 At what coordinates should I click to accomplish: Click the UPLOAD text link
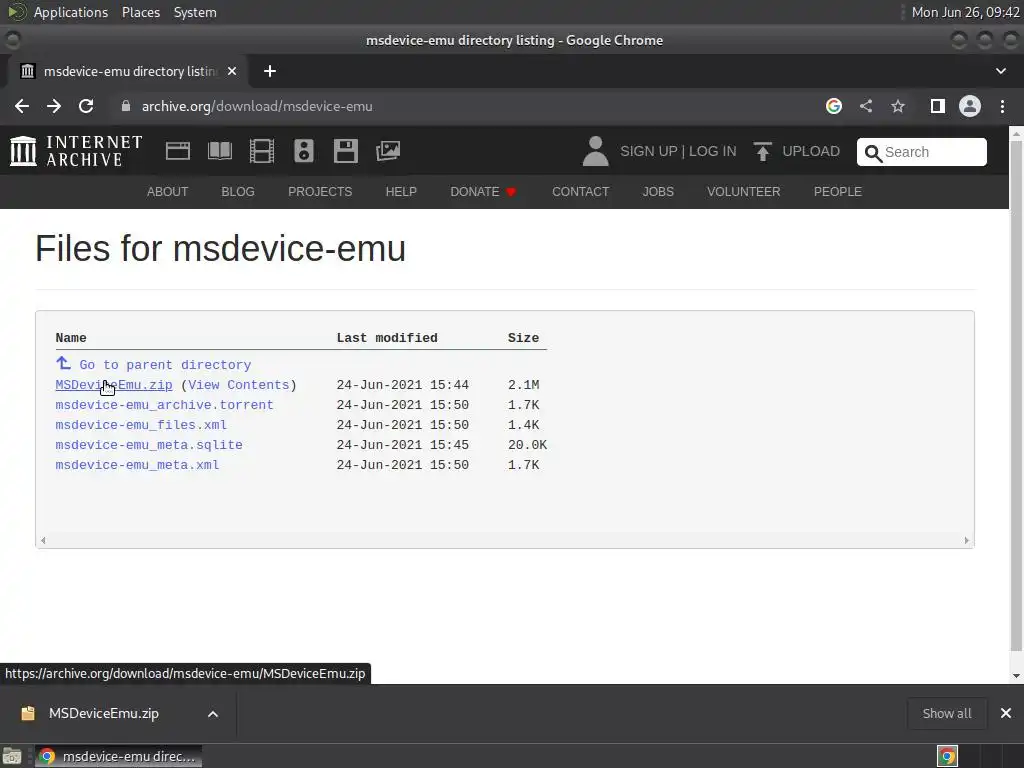coord(811,152)
